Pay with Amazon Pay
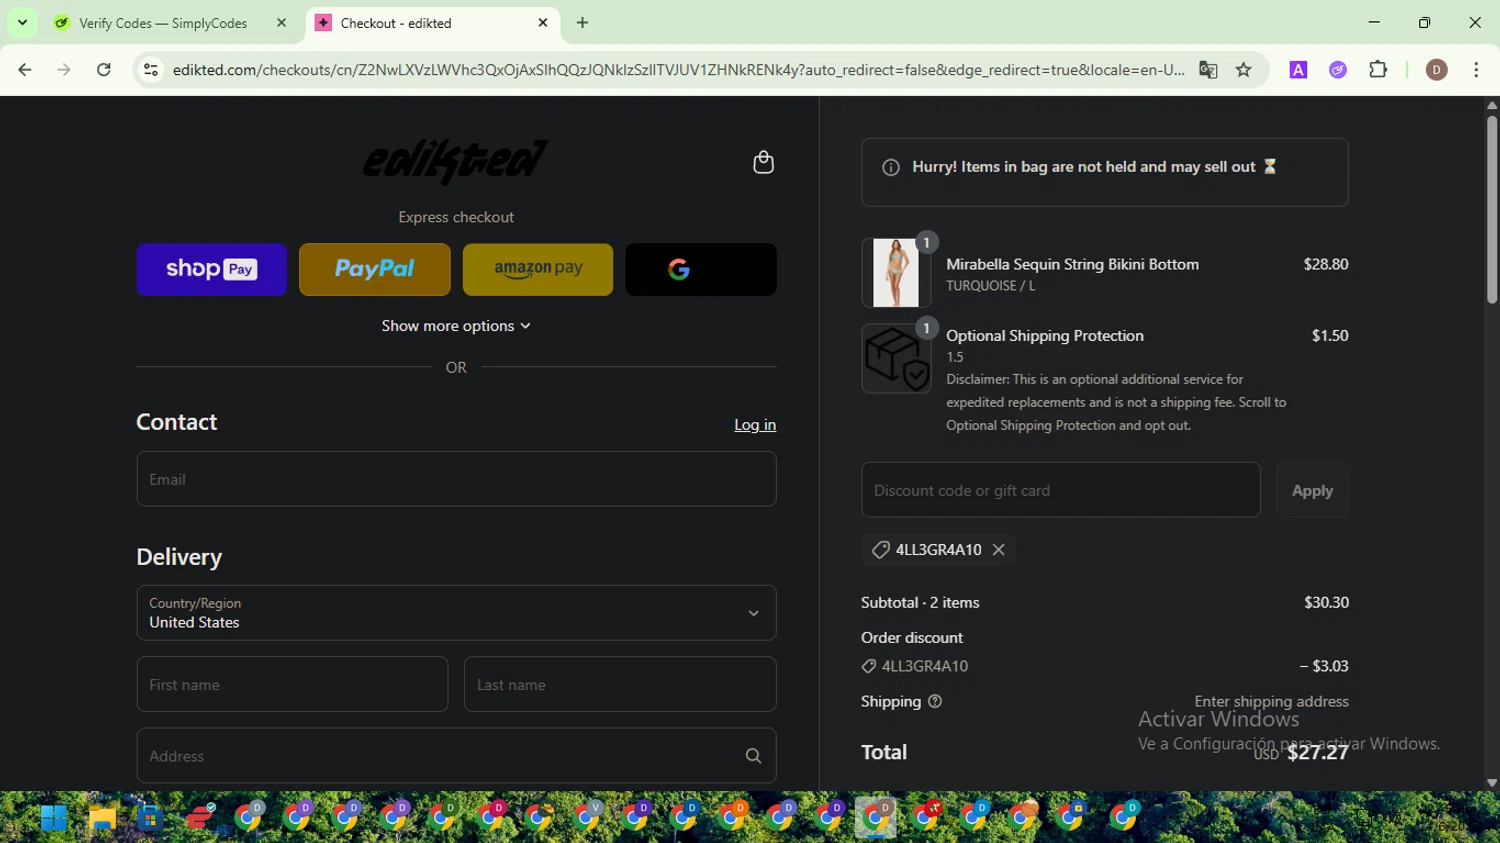This screenshot has height=843, width=1500. pos(537,269)
